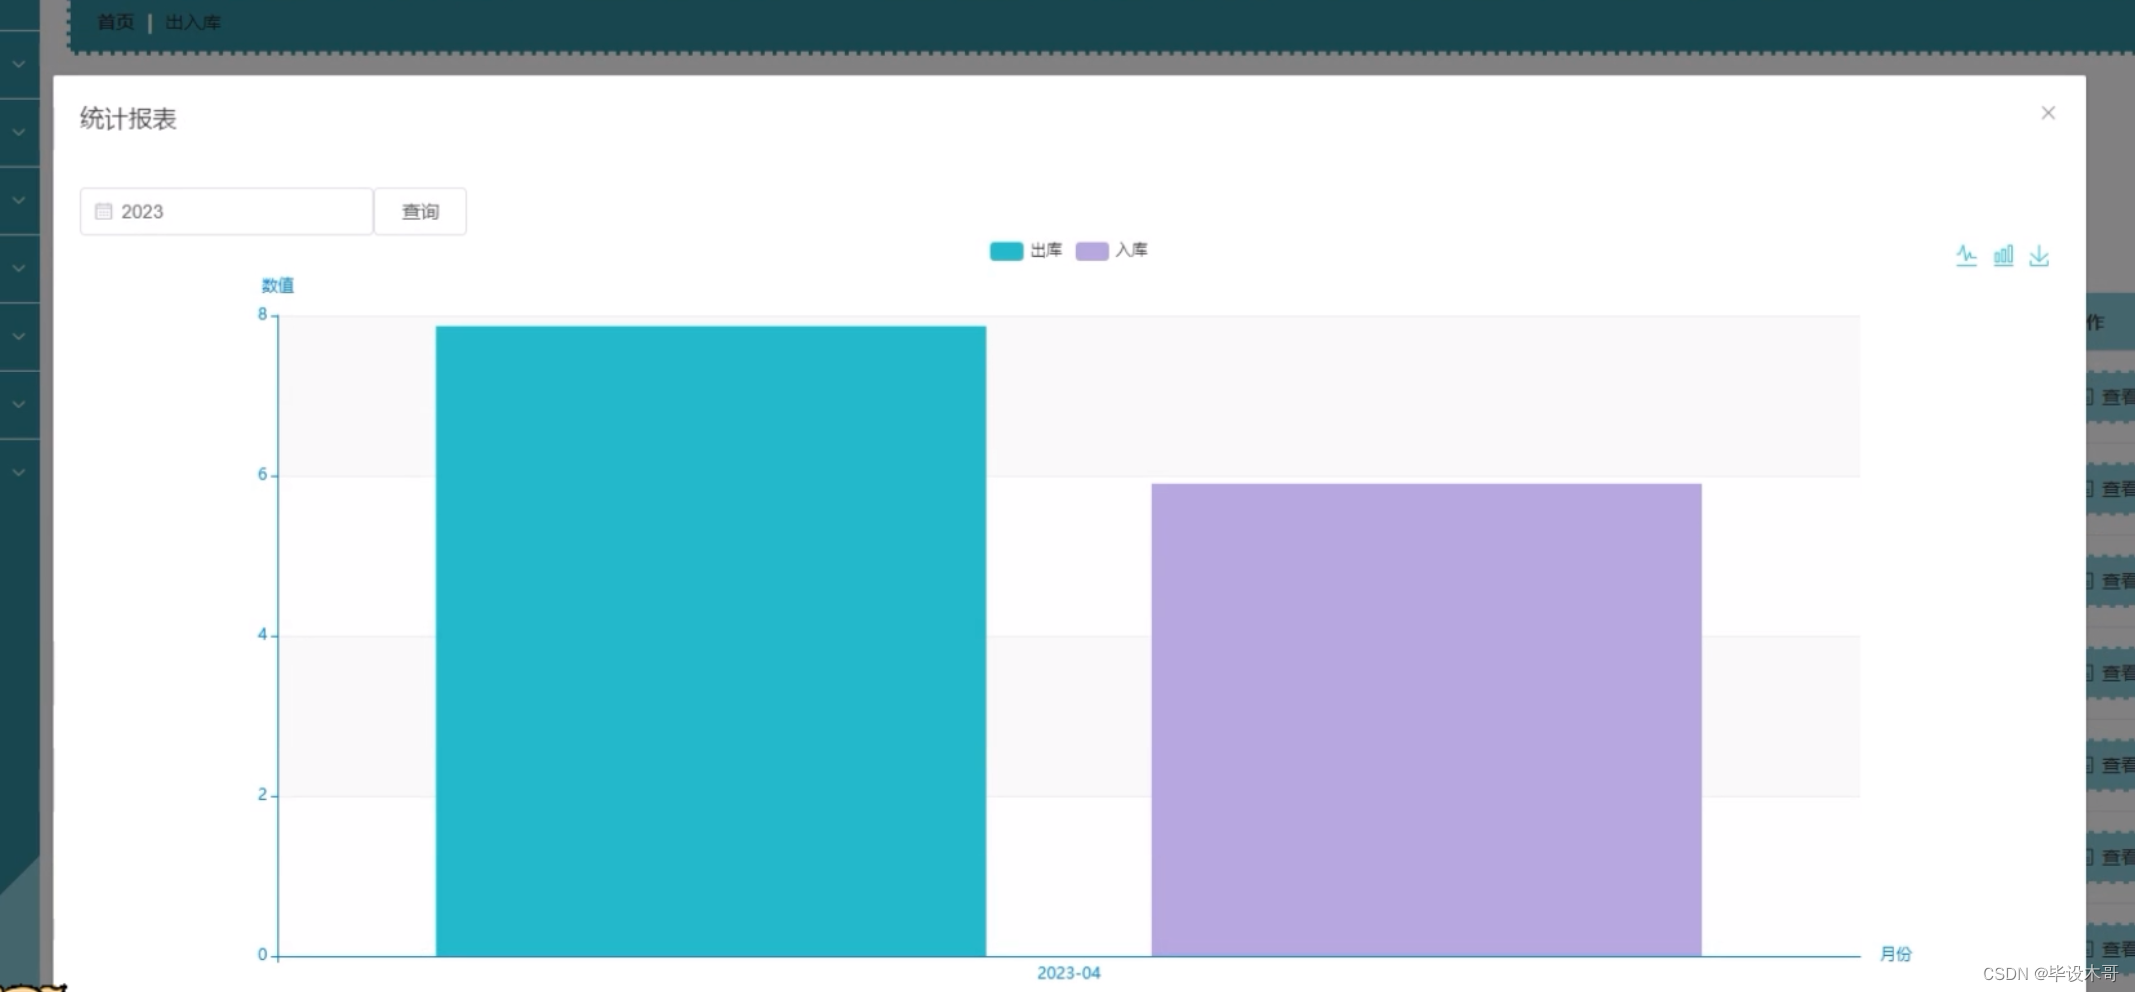Select the 4 y-axis value
The image size is (2135, 992).
coord(263,635)
